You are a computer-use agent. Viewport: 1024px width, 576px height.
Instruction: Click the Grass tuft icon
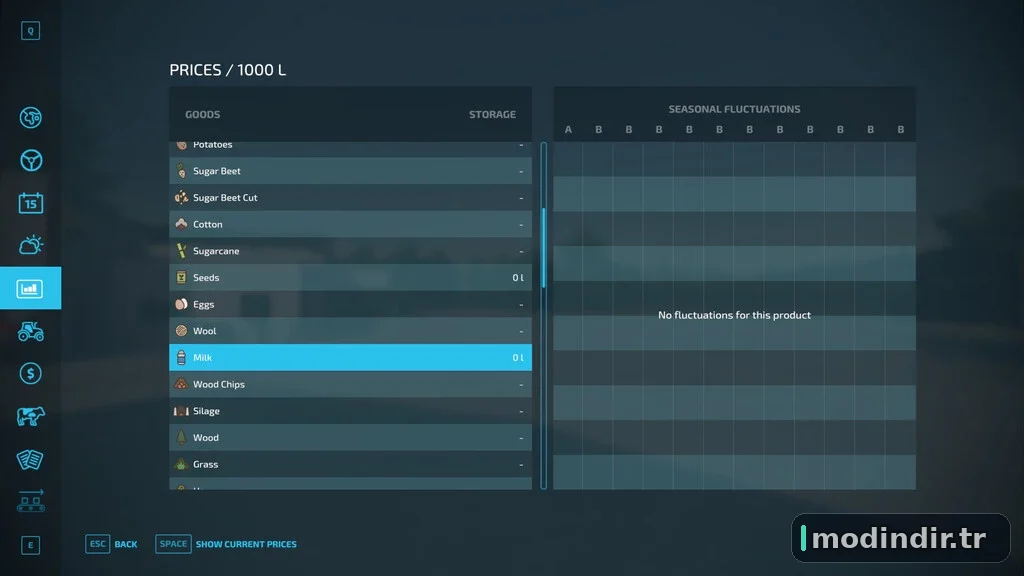coord(182,464)
